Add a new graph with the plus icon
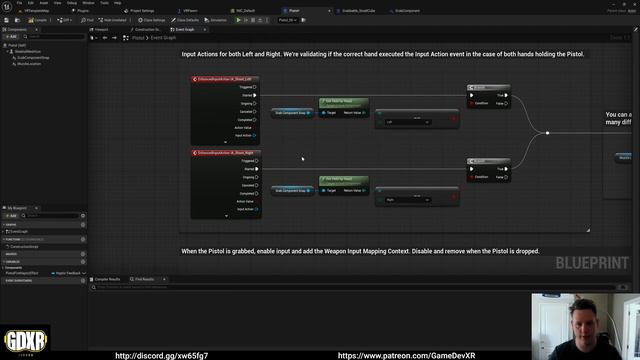Screen dimensions: 640x360 pos(83,224)
